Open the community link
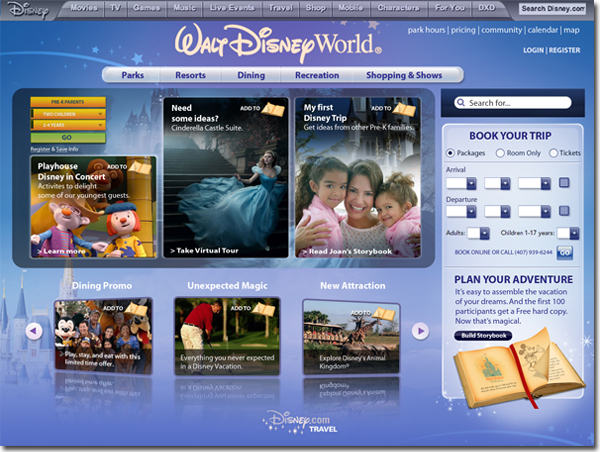Screen dimensions: 600x452 coord(501,30)
